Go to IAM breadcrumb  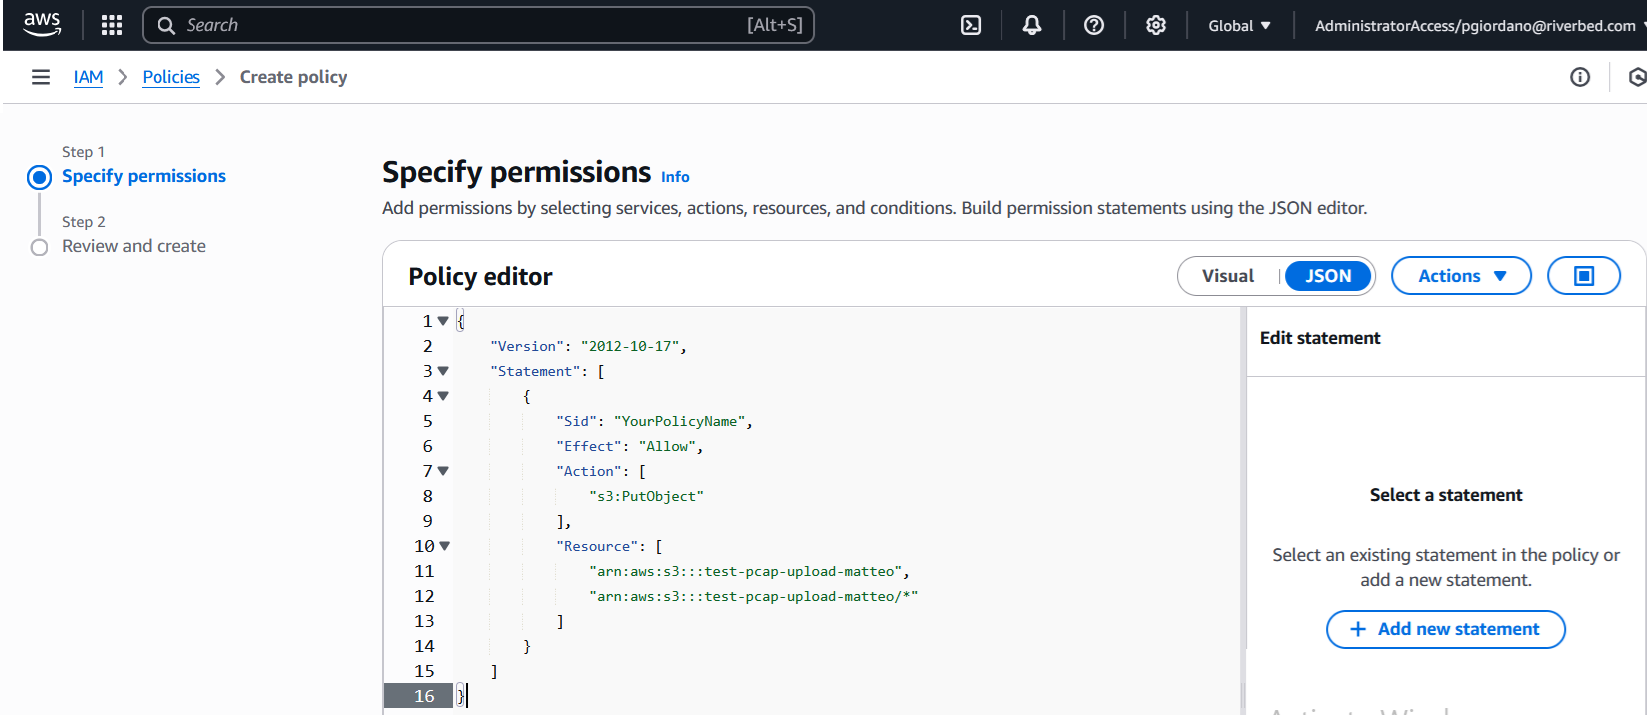tap(88, 77)
